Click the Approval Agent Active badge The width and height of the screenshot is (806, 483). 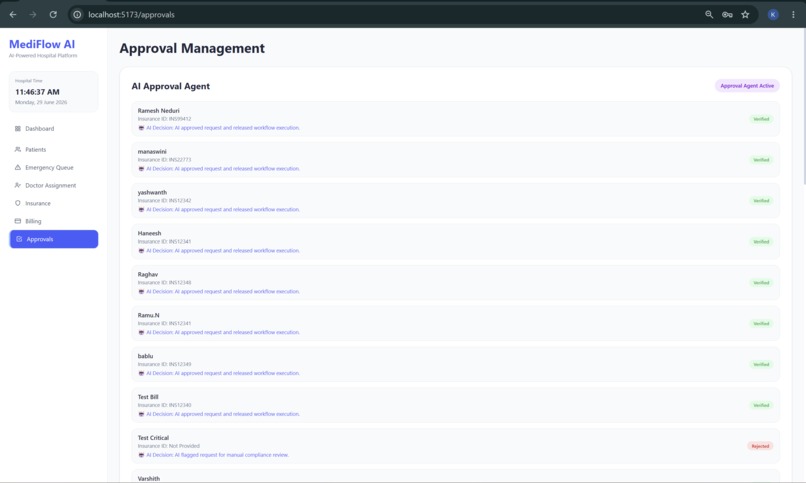[x=747, y=86]
